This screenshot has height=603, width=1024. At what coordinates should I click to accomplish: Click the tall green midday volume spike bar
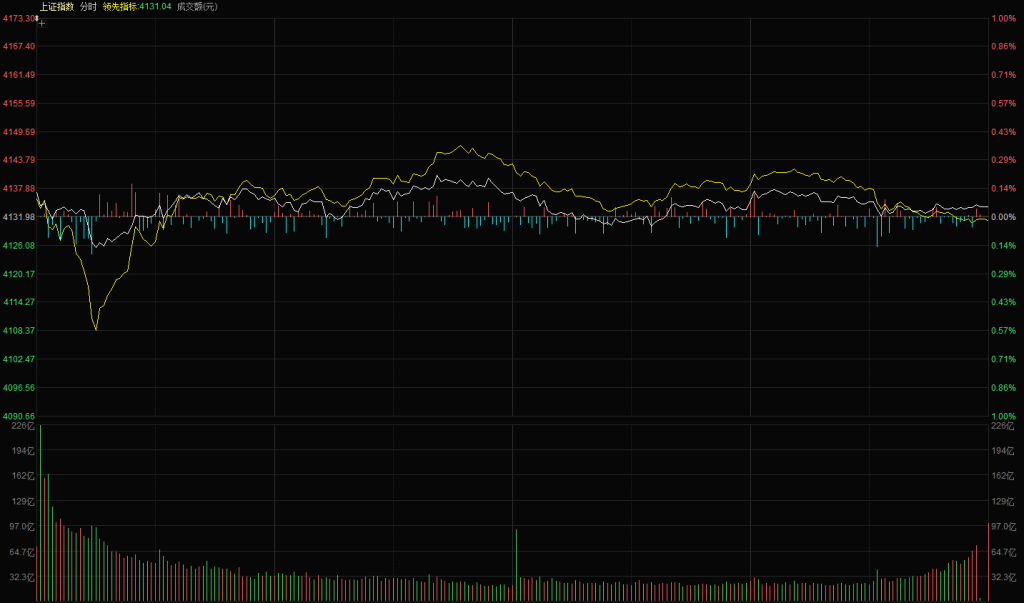[516, 565]
